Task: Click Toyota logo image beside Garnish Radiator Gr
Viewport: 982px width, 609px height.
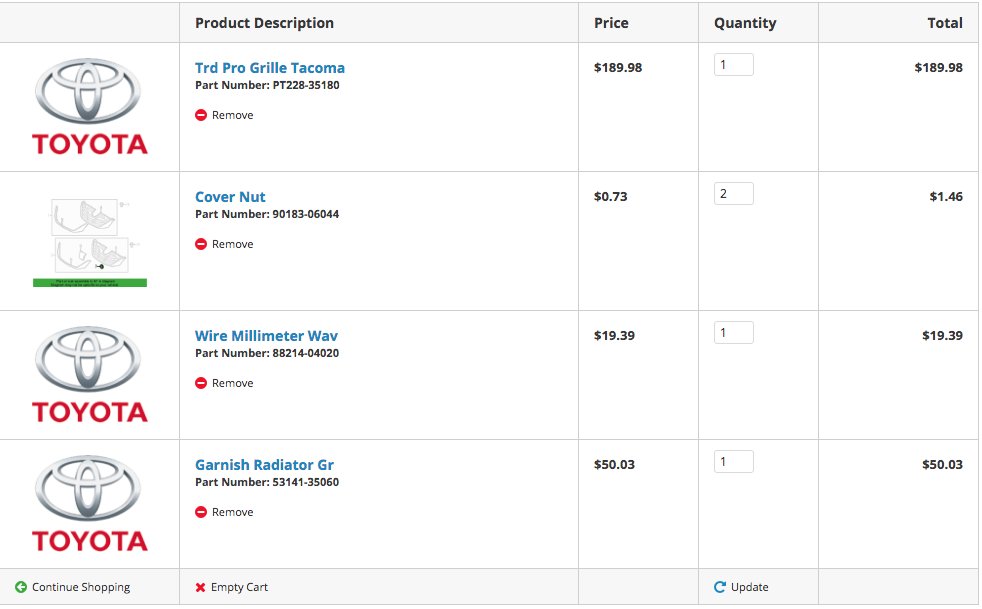Action: (90, 504)
